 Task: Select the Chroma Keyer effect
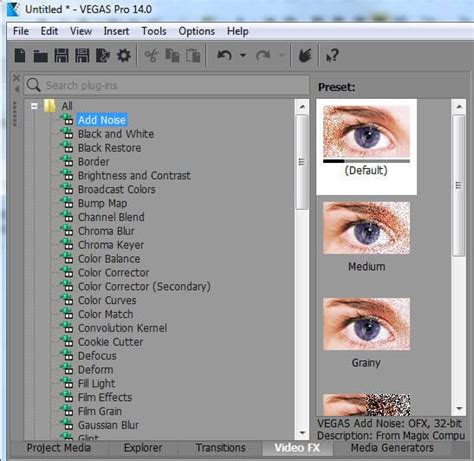point(111,245)
